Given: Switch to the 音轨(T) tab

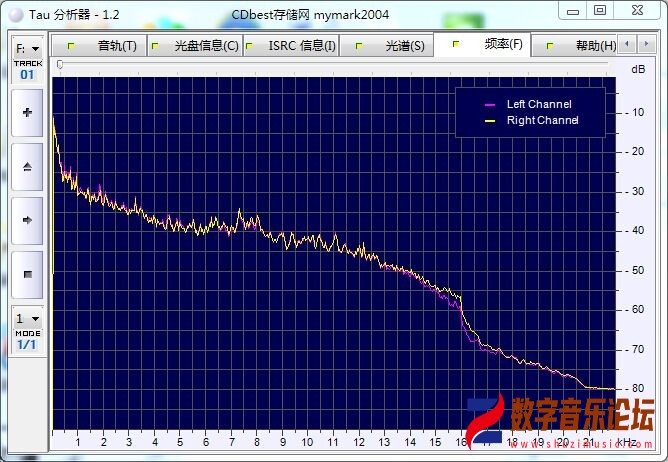Looking at the screenshot, I should click(99, 46).
